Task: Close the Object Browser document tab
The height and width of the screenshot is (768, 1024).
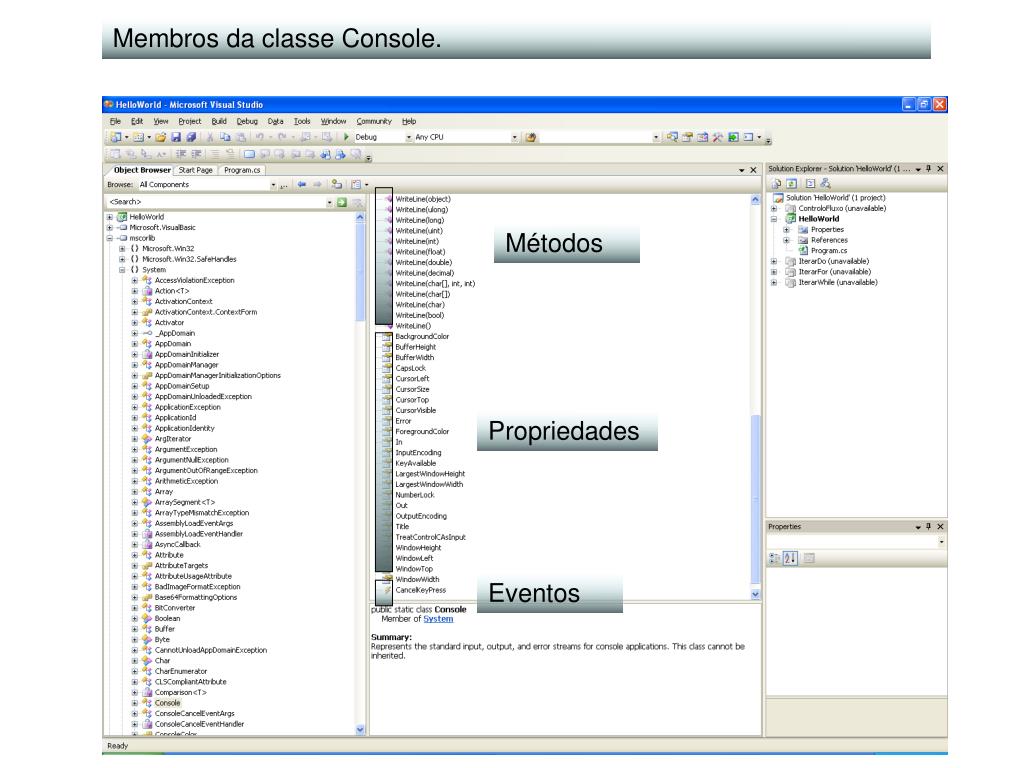Action: (753, 170)
